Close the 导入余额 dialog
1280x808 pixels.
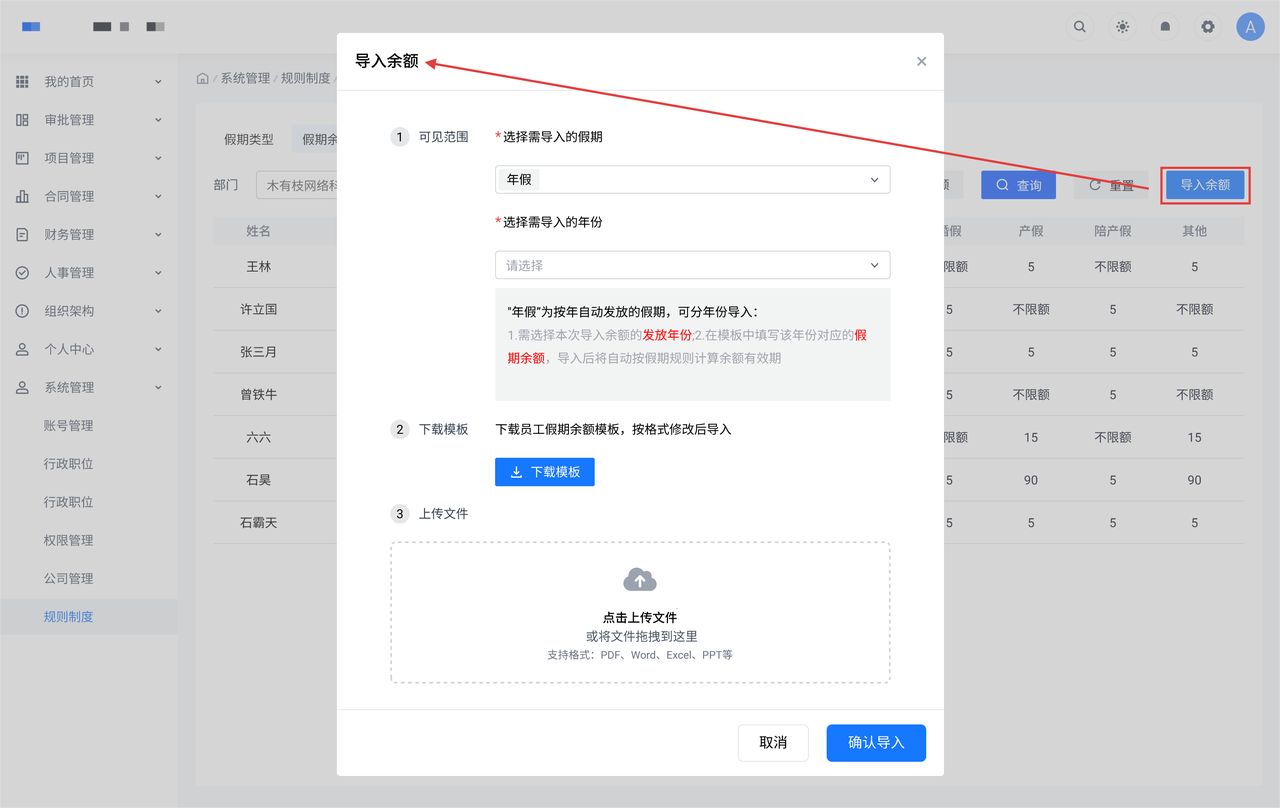point(921,61)
